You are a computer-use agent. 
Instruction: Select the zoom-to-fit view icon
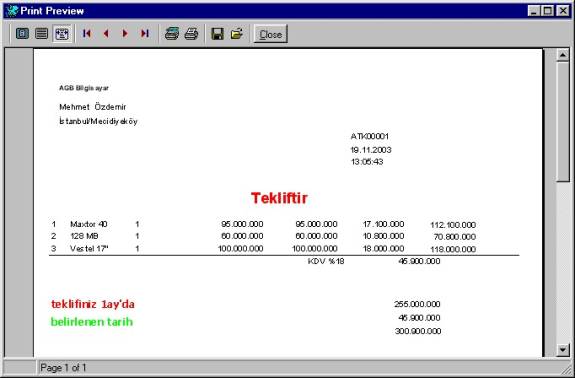click(x=22, y=34)
